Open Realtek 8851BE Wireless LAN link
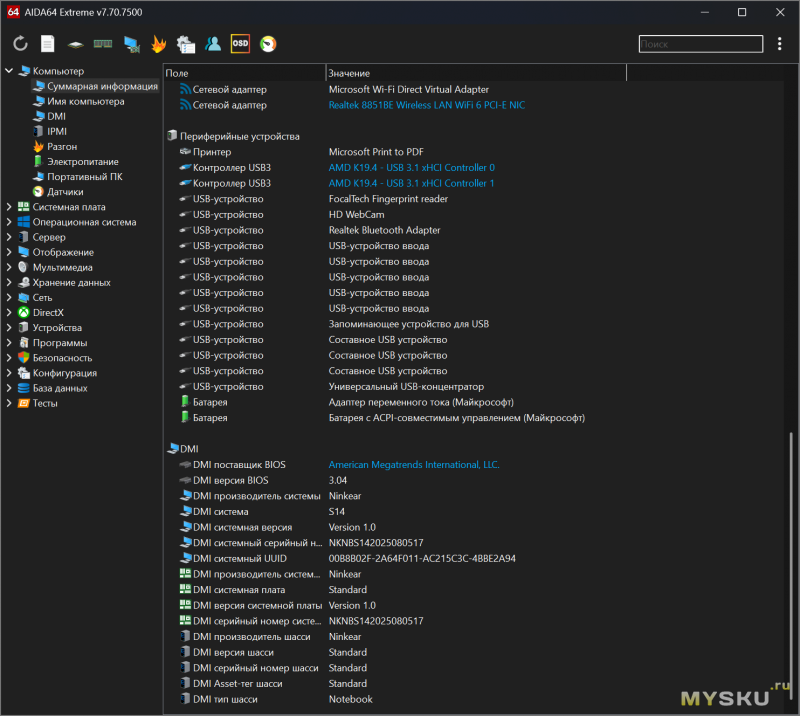This screenshot has height=716, width=800. (x=427, y=105)
